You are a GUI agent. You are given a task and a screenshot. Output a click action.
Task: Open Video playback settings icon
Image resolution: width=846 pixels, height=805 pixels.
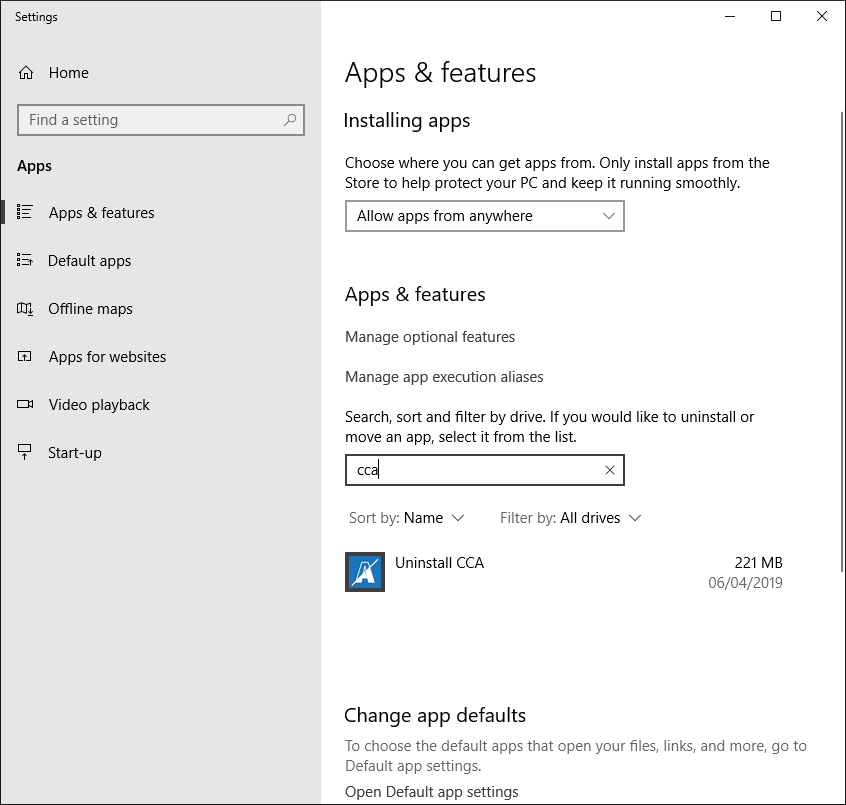(x=27, y=405)
